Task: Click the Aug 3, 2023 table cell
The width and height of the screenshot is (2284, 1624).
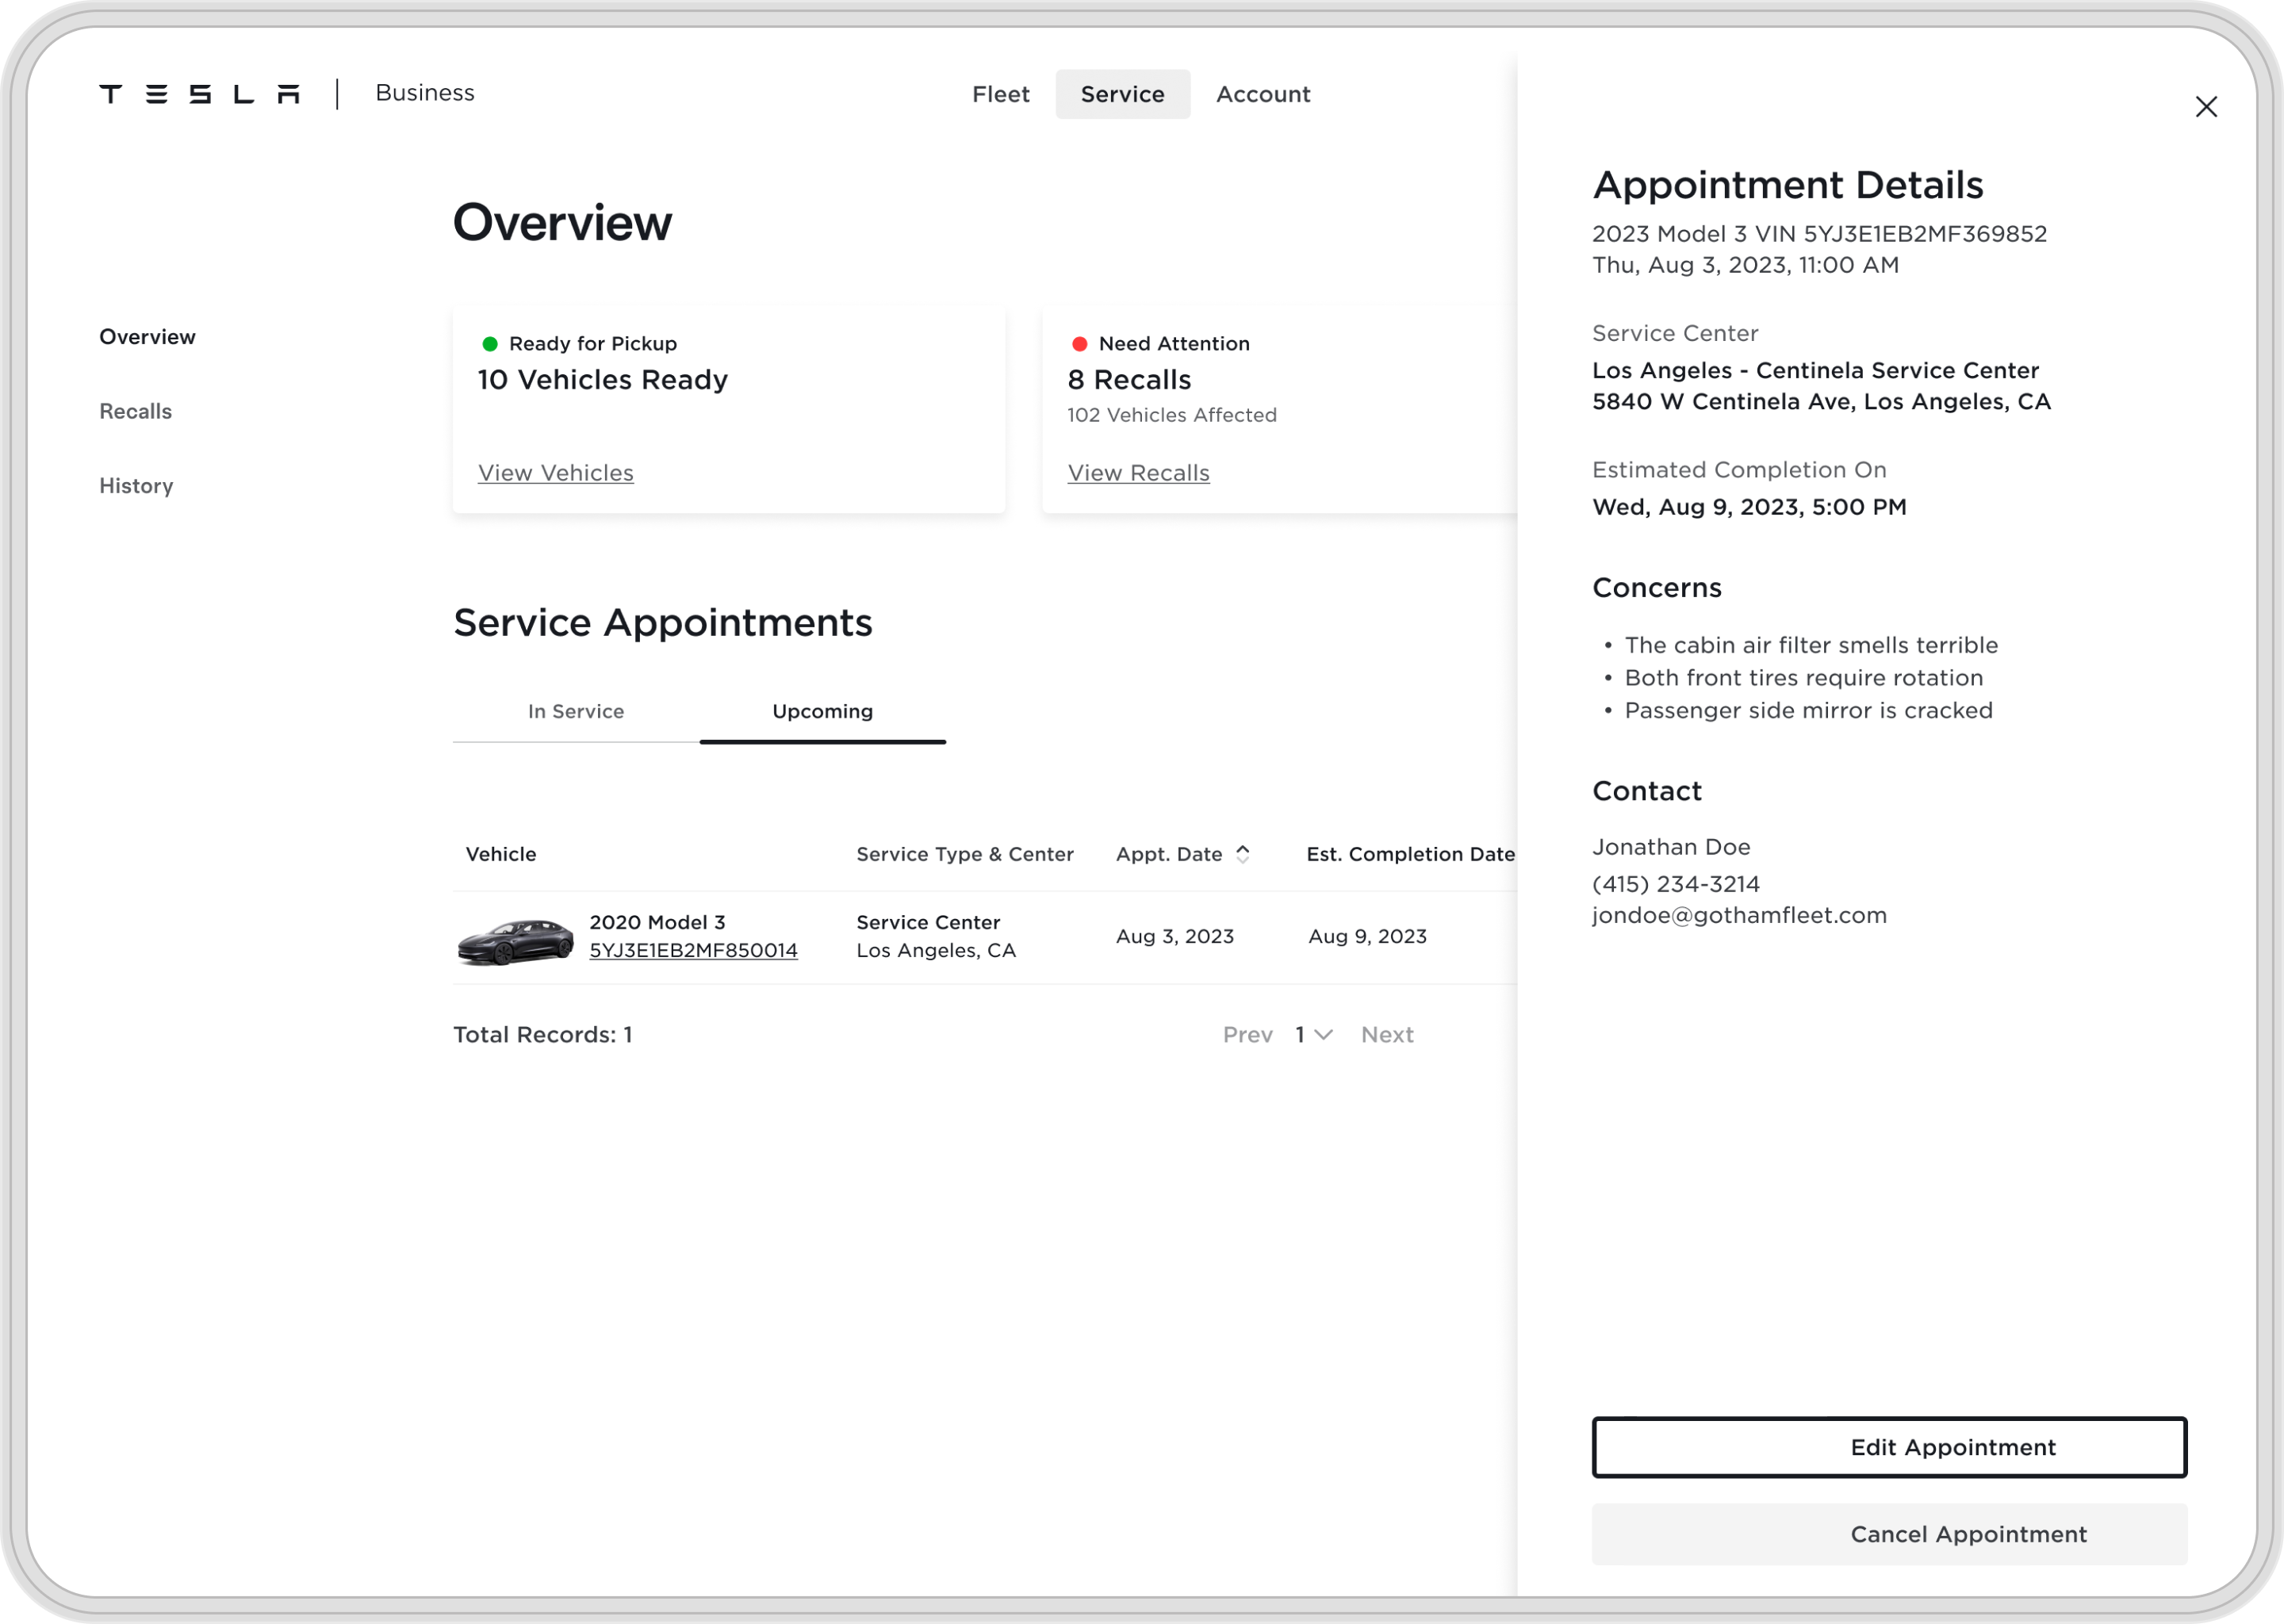Action: pyautogui.click(x=1175, y=937)
